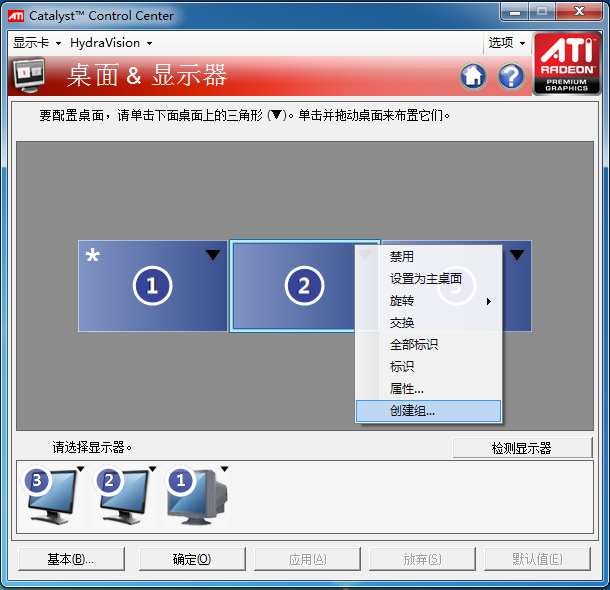
Task: Choose 创建组... from the context menu
Action: pyautogui.click(x=428, y=411)
